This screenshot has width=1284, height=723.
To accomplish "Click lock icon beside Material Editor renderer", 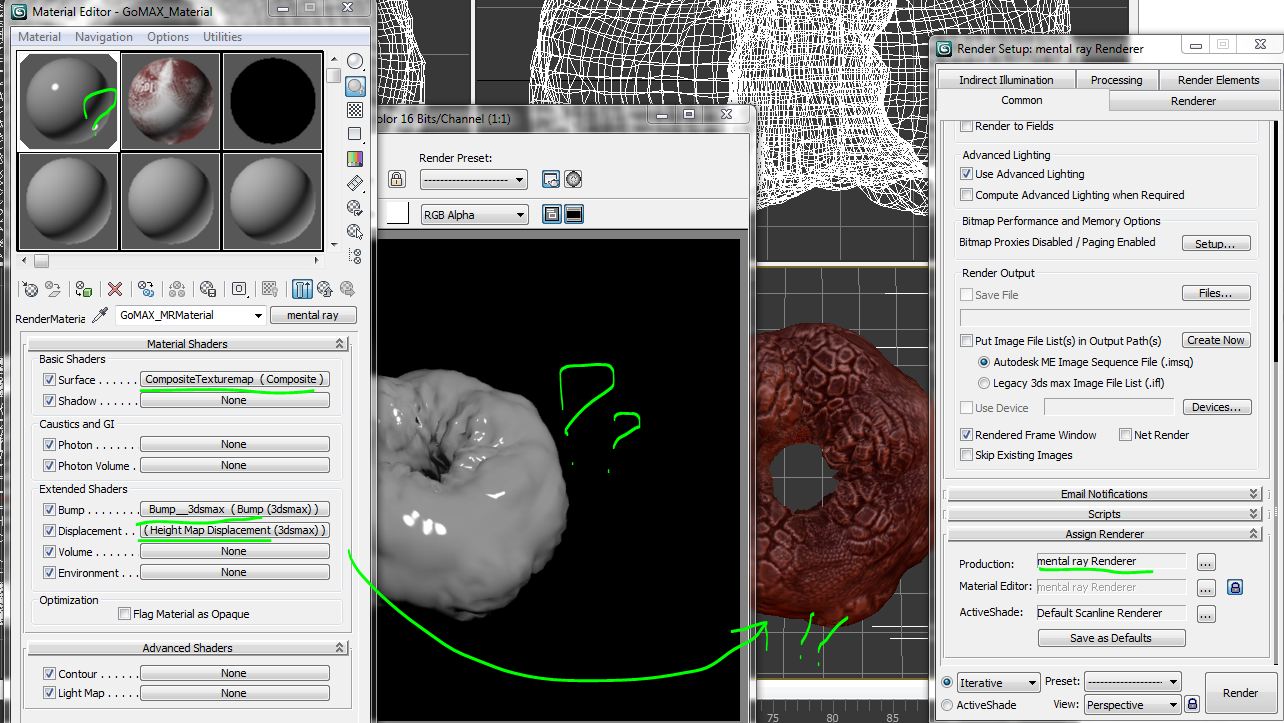I will [x=1234, y=588].
